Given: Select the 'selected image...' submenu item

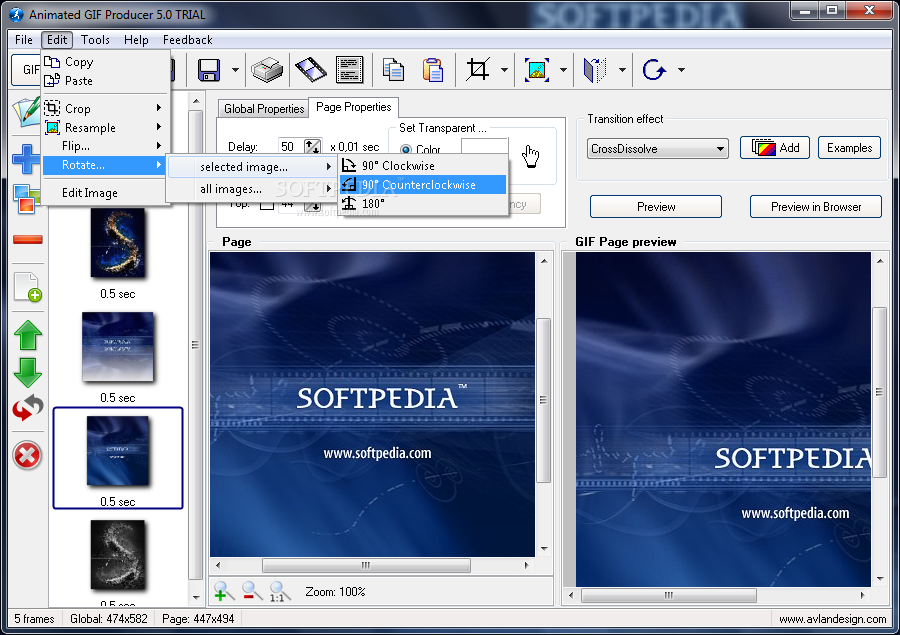Looking at the screenshot, I should point(251,167).
